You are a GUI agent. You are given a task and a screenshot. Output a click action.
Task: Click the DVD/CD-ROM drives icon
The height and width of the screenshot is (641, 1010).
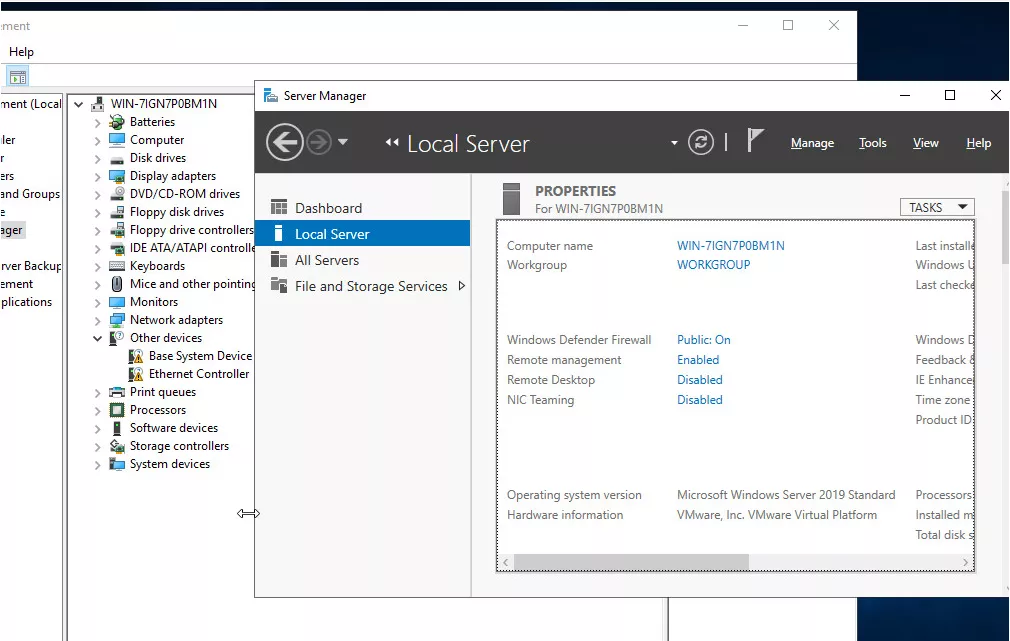coord(117,193)
